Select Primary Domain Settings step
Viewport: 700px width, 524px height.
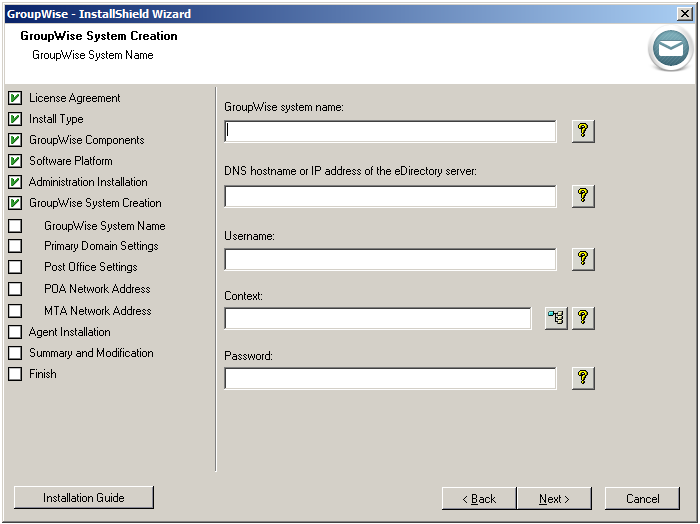coord(101,246)
